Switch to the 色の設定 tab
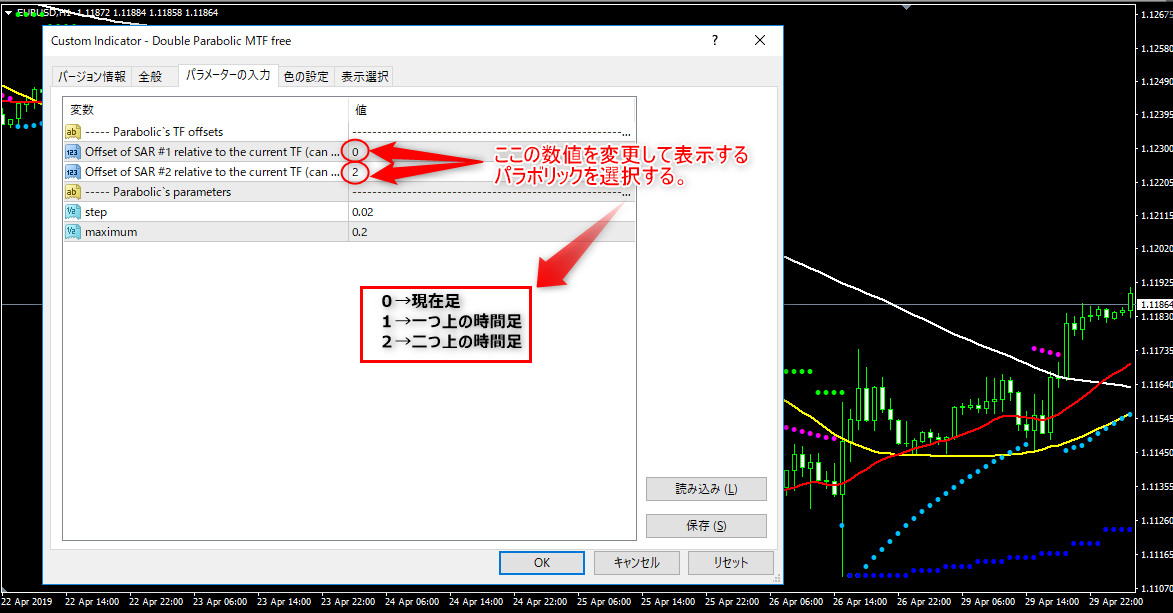Screen dimensions: 1173x613 (305, 75)
